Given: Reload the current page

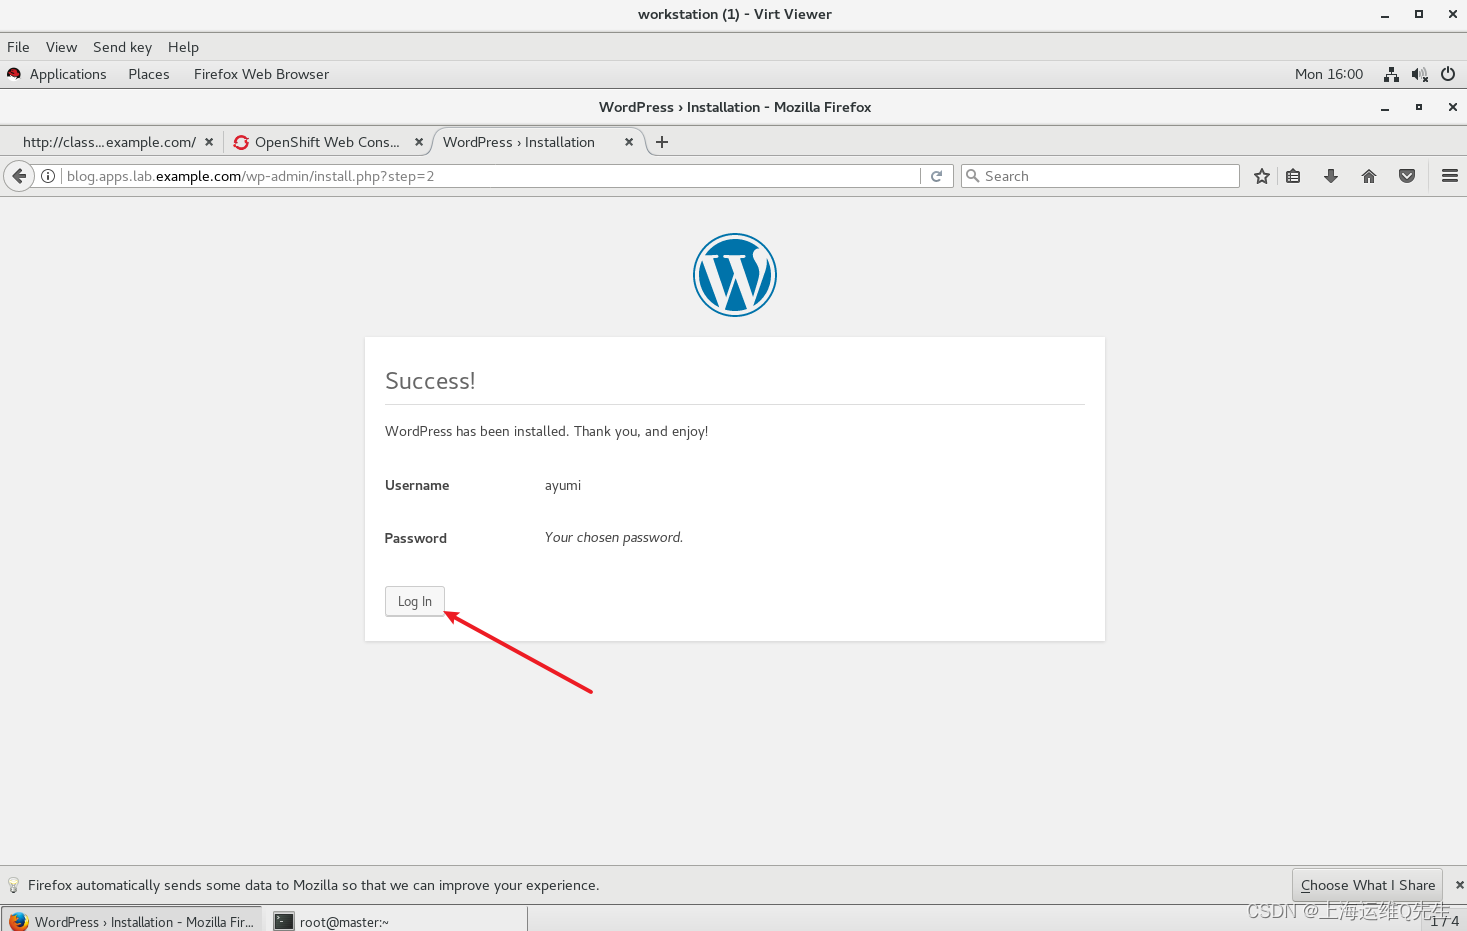Looking at the screenshot, I should pyautogui.click(x=937, y=176).
